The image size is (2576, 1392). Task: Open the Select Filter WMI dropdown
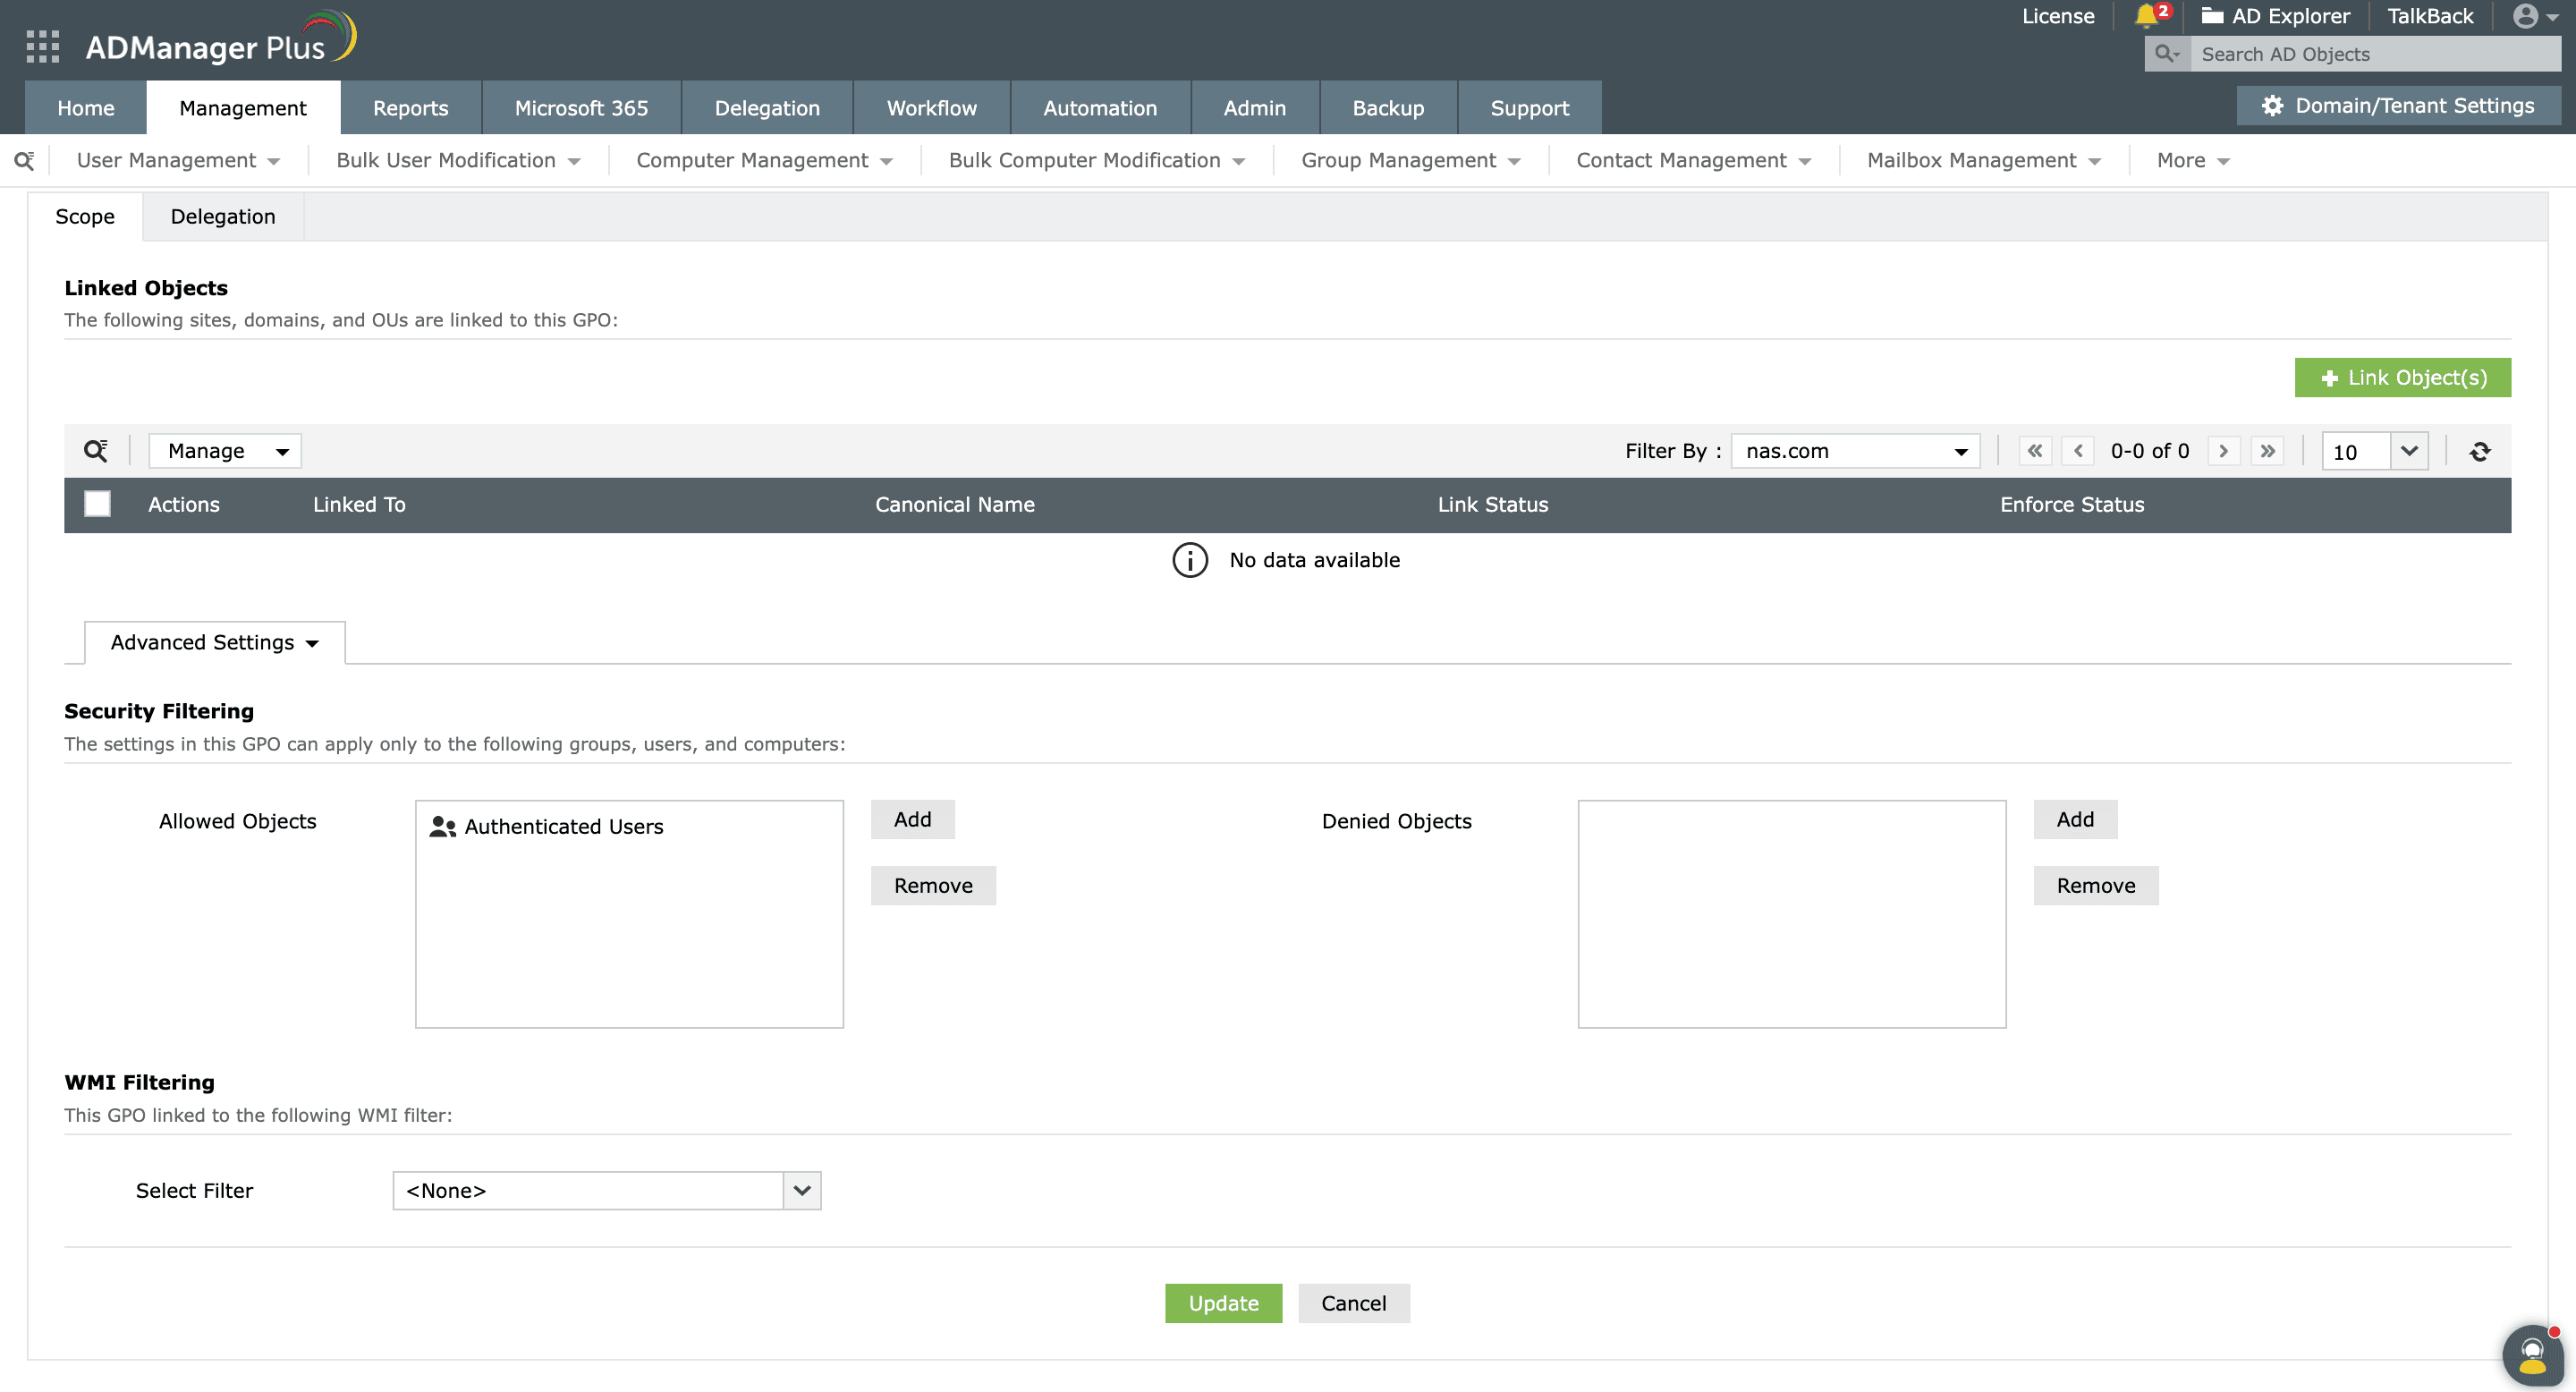point(606,1190)
